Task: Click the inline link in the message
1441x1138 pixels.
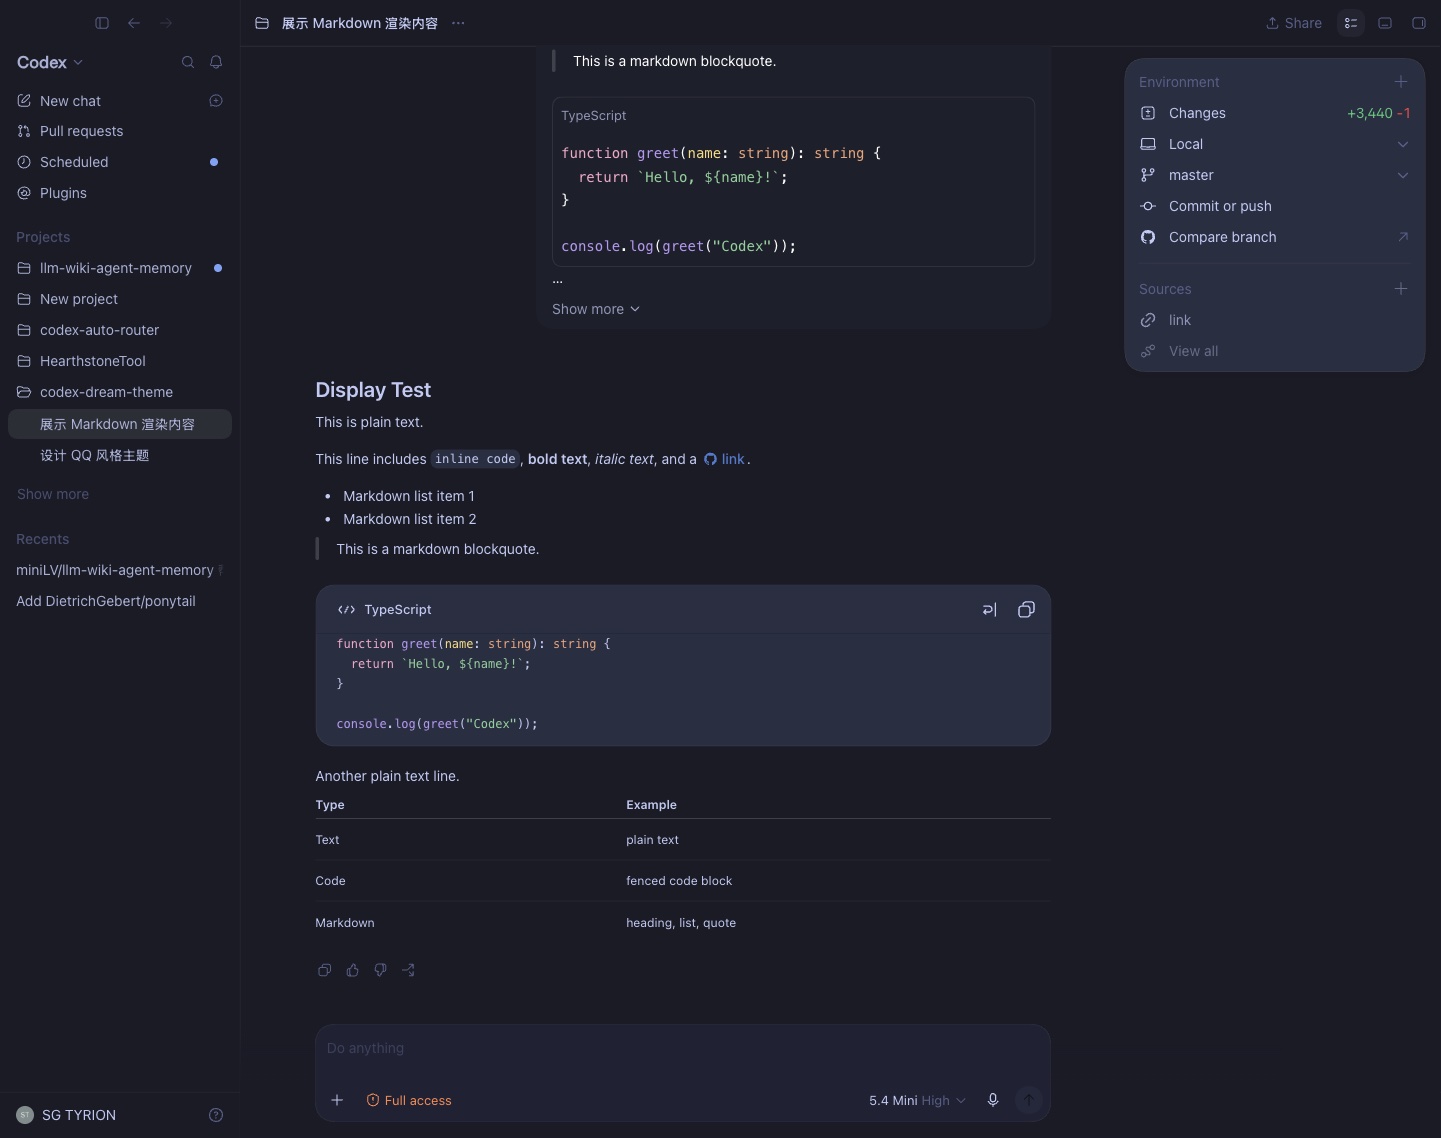Action: (x=725, y=459)
